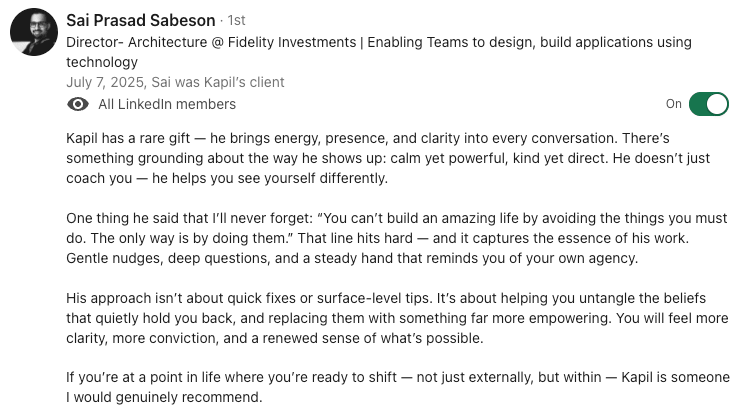Turn off the recommendation visibility switch
Viewport: 743px width, 413px height.
pos(708,104)
